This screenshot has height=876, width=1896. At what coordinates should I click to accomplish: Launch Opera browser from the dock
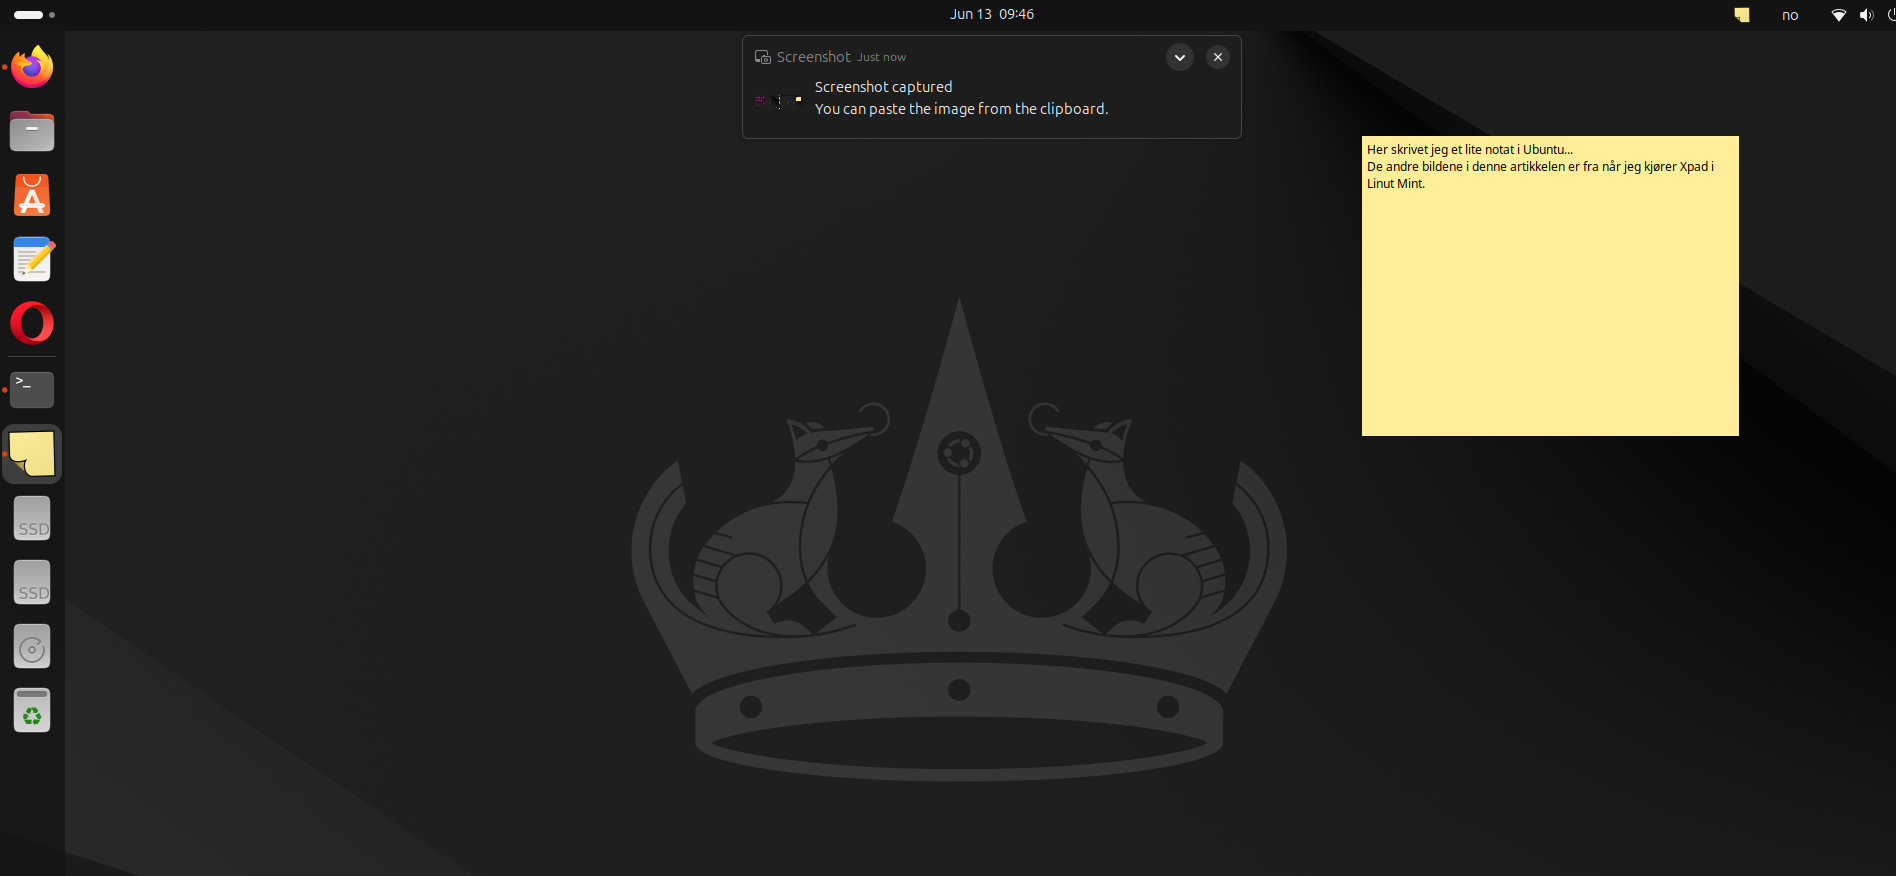32,323
